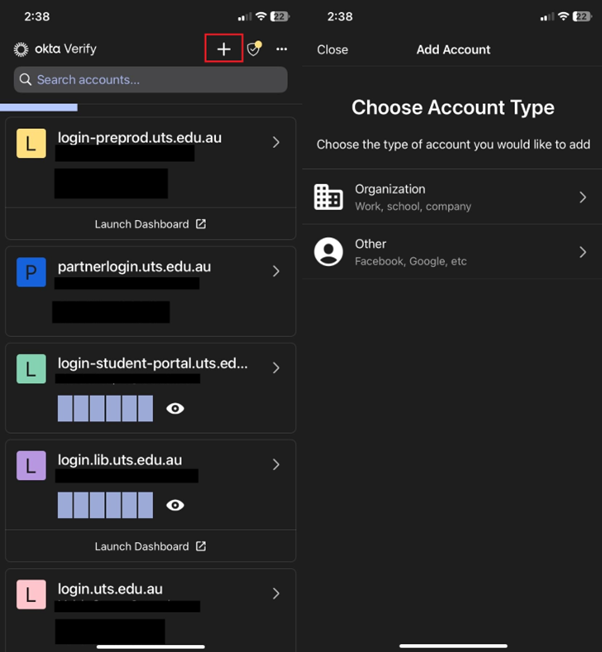Select Other account type
This screenshot has height=652, width=602.
(452, 252)
